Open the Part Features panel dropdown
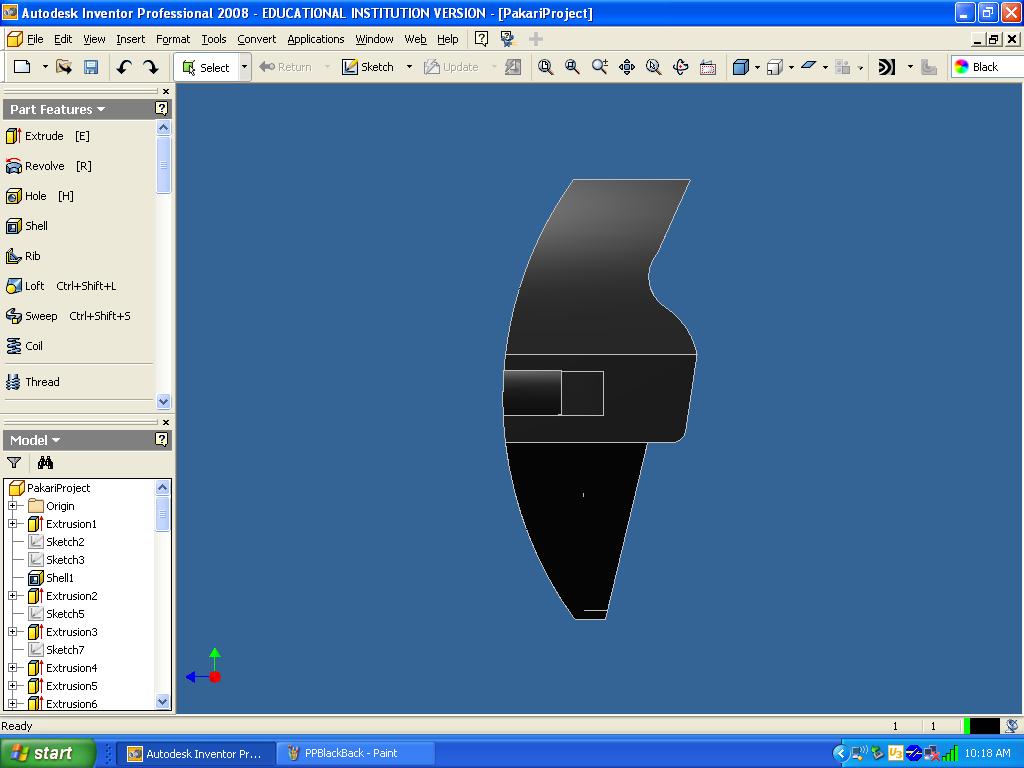This screenshot has width=1024, height=768. tap(58, 109)
